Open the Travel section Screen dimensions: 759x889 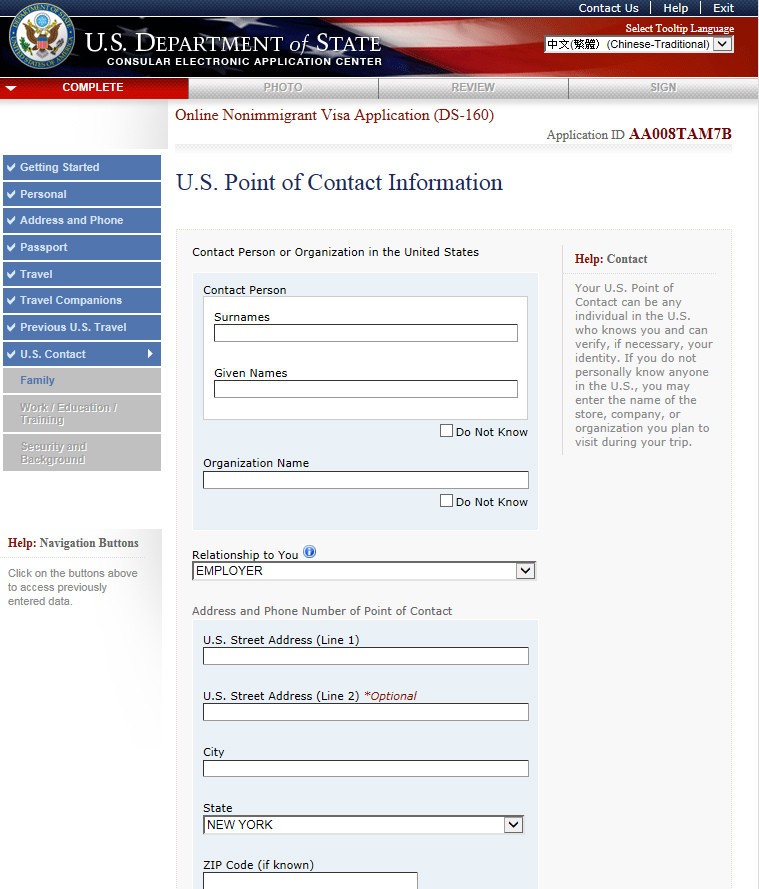tap(82, 274)
